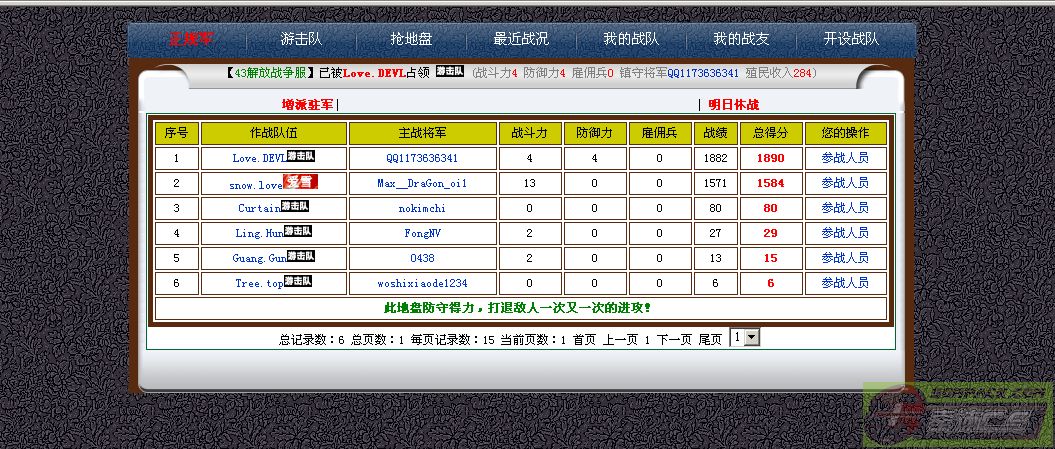Open the page number dropdown

click(x=745, y=338)
